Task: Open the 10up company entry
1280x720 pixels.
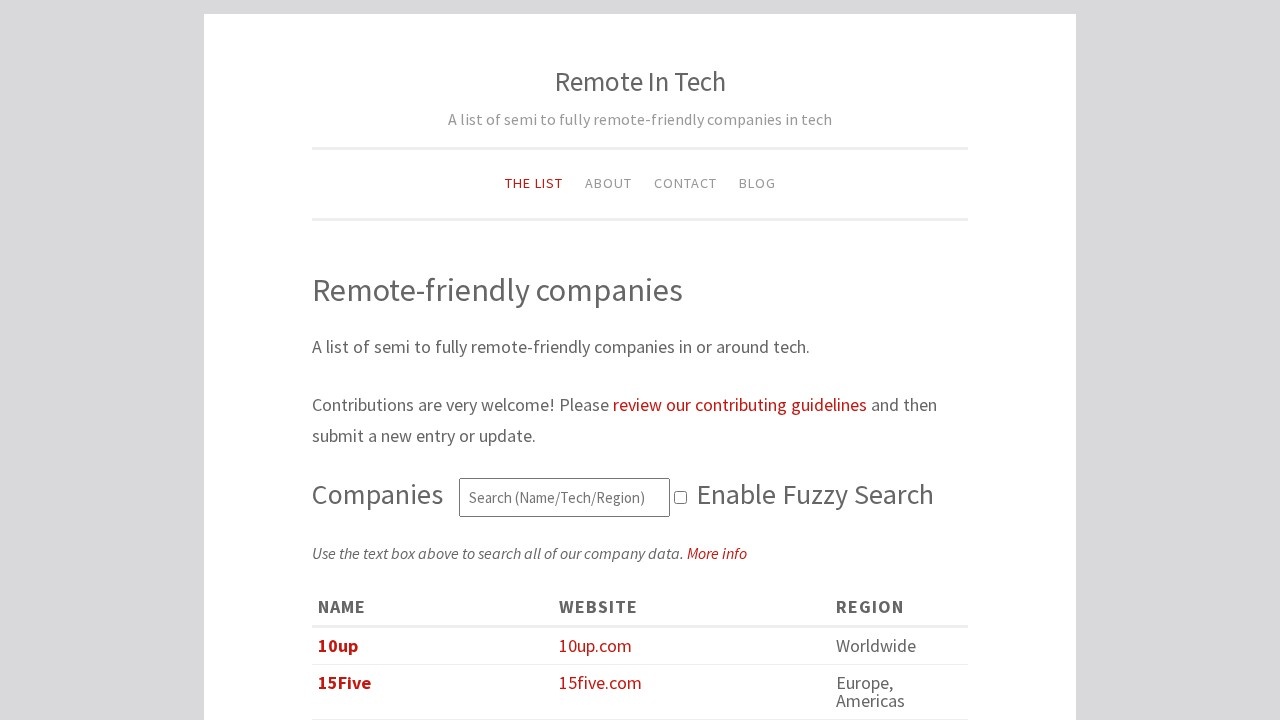Action: pos(337,646)
